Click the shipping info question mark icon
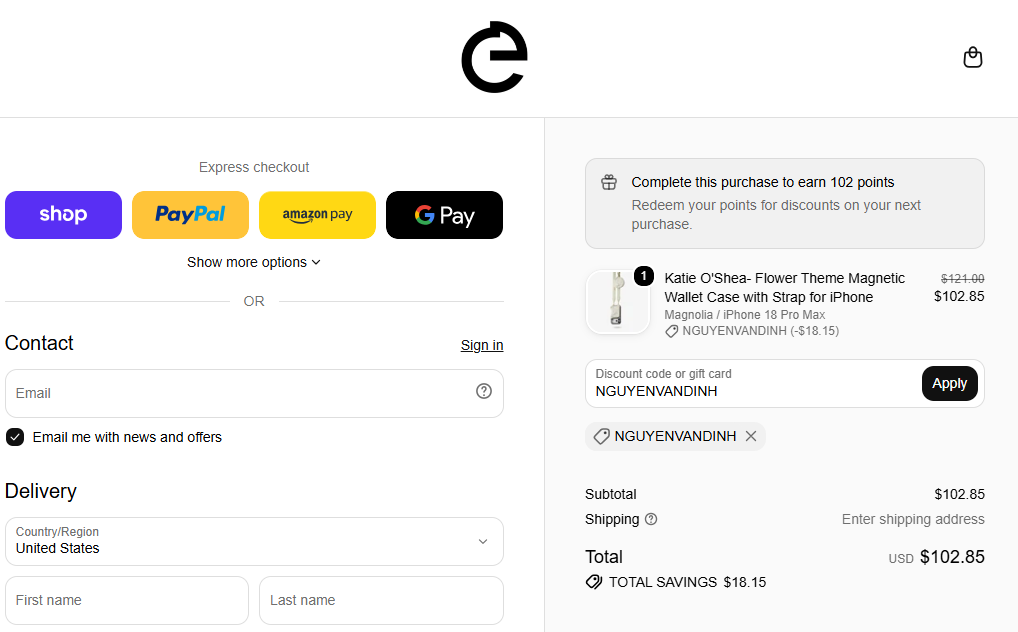The height and width of the screenshot is (632, 1018). tap(651, 519)
